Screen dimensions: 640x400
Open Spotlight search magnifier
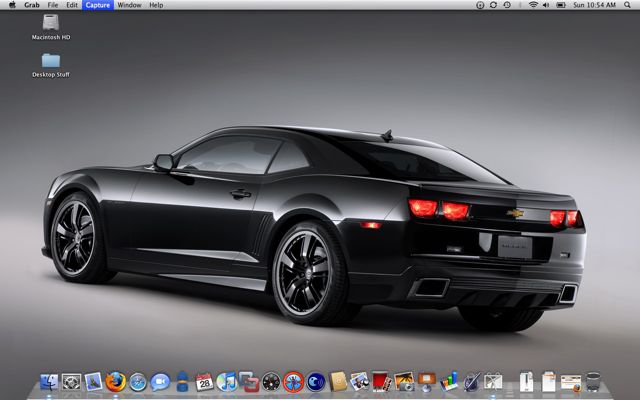coord(629,5)
